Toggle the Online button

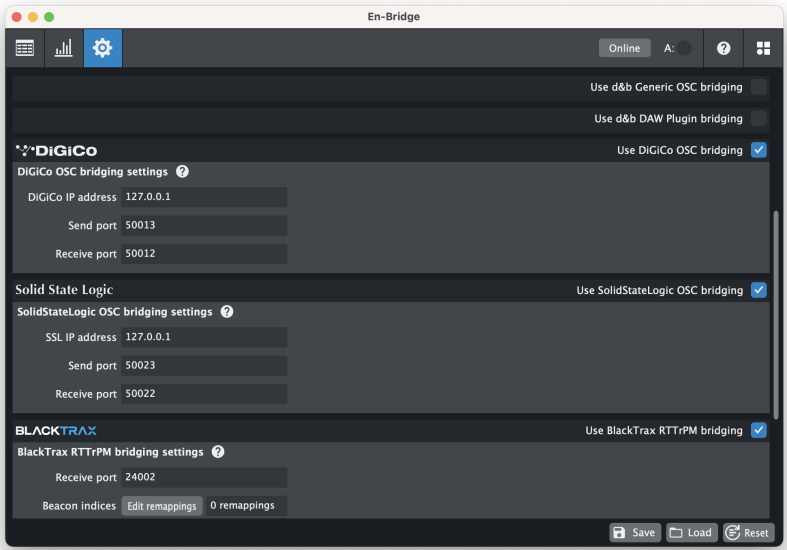(x=624, y=48)
